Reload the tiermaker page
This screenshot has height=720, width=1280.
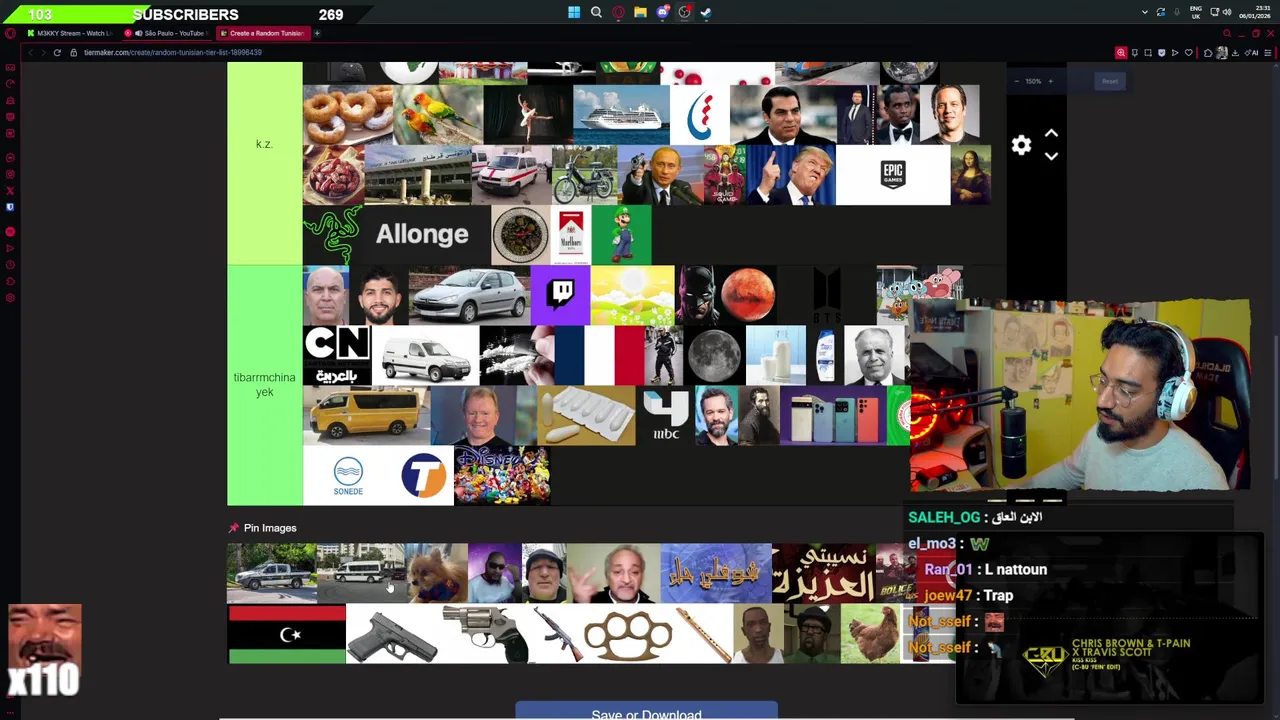57,52
